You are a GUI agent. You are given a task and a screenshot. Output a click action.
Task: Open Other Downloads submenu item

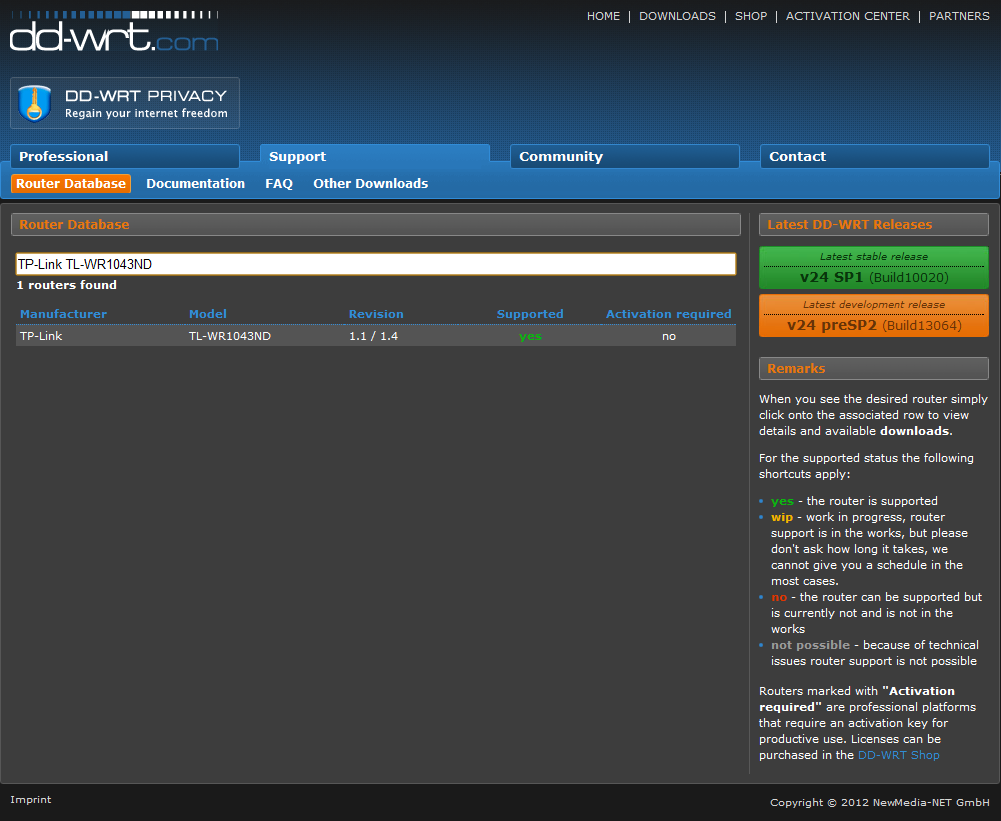[x=370, y=184]
